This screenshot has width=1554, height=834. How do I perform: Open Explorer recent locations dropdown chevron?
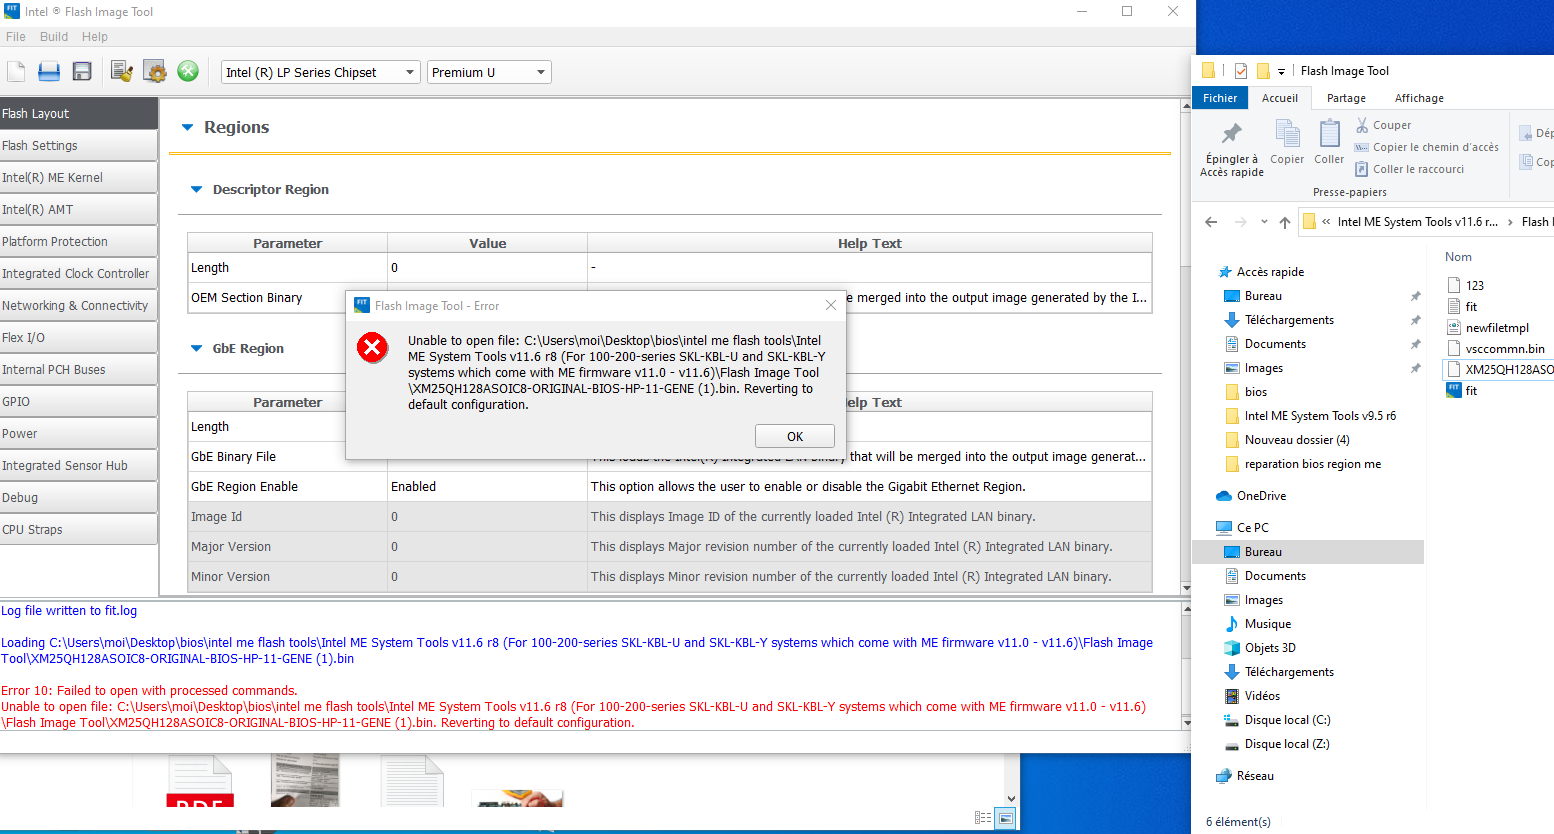pyautogui.click(x=1264, y=222)
